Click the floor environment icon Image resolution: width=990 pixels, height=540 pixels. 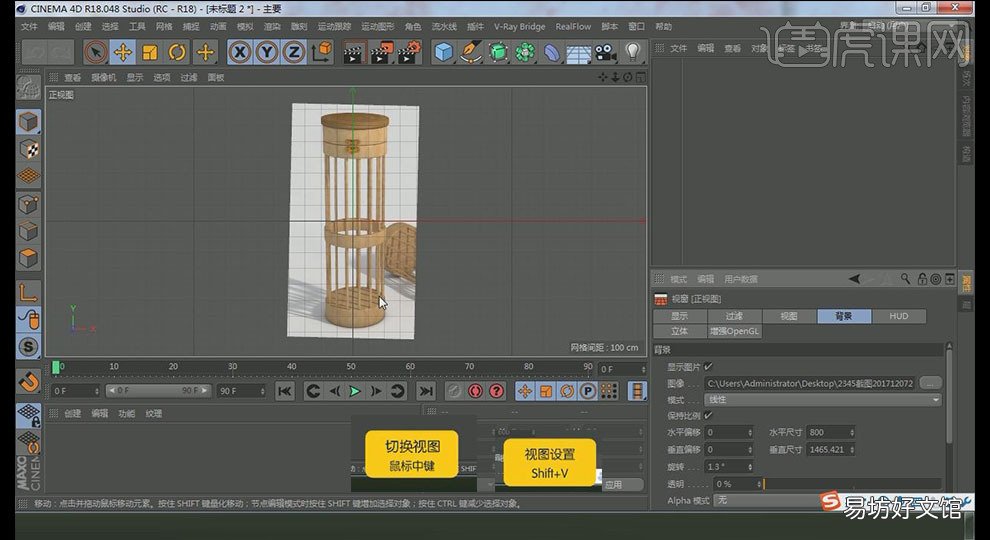point(578,53)
